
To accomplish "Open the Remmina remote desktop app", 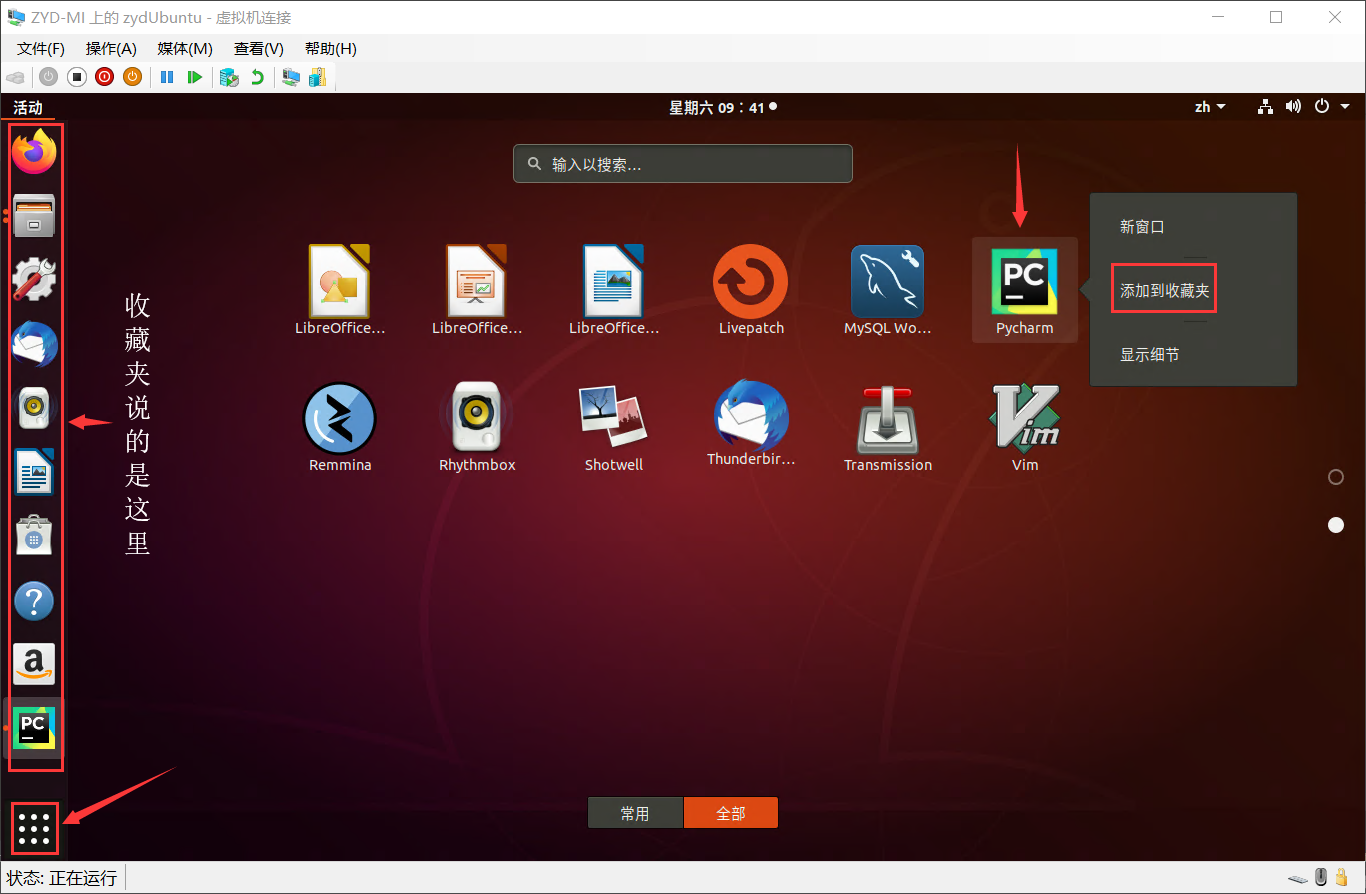I will (x=340, y=427).
